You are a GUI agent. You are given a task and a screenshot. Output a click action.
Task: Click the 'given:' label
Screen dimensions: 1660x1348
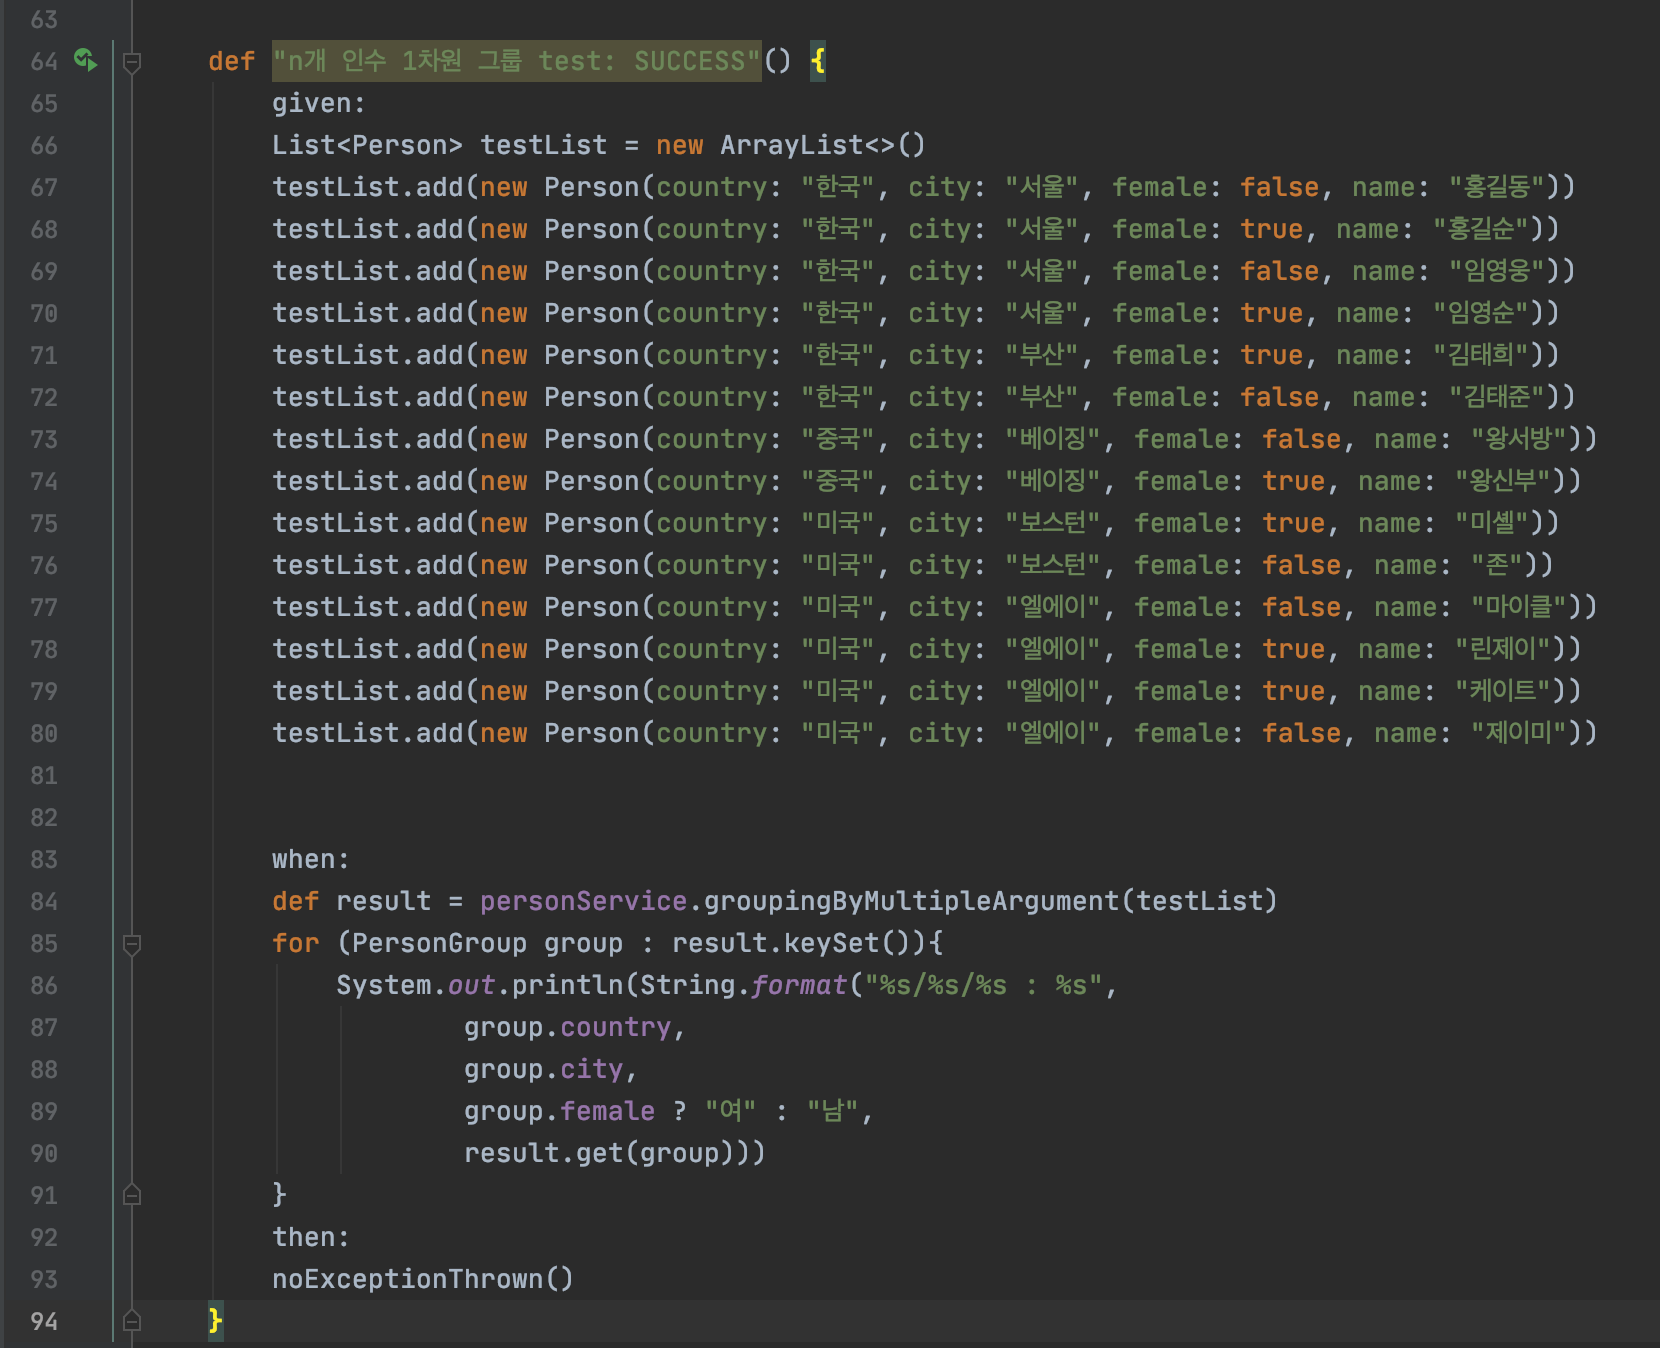[x=319, y=104]
